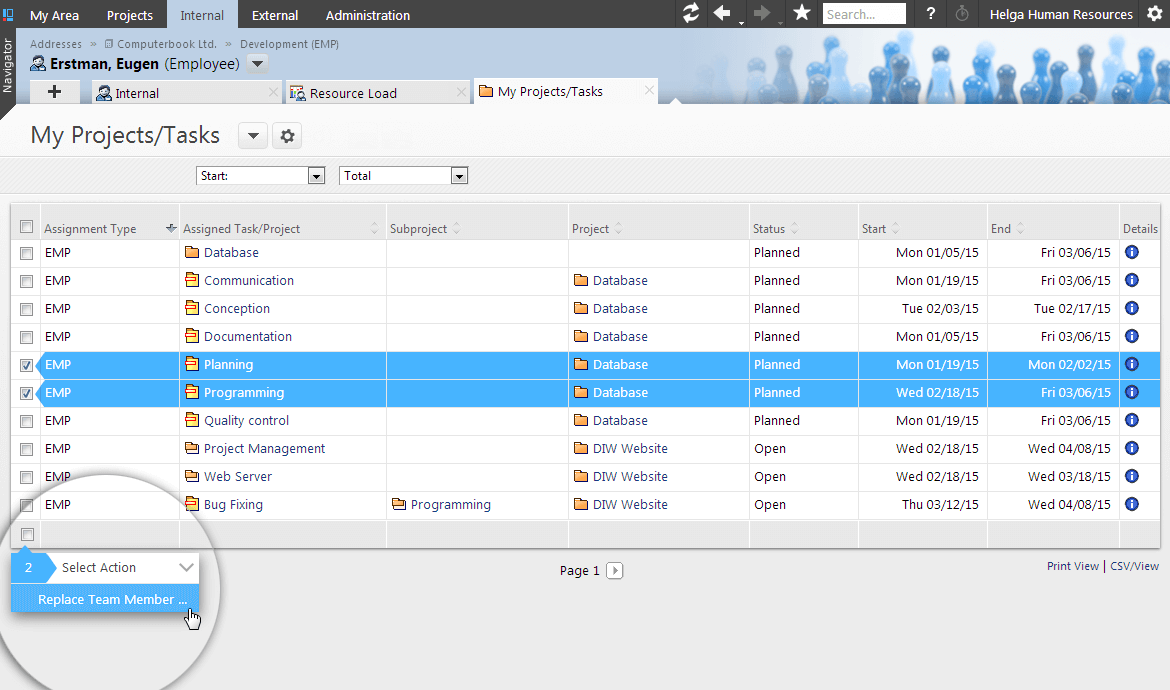This screenshot has width=1170, height=690.
Task: Open Print View link
Action: coord(1073,566)
